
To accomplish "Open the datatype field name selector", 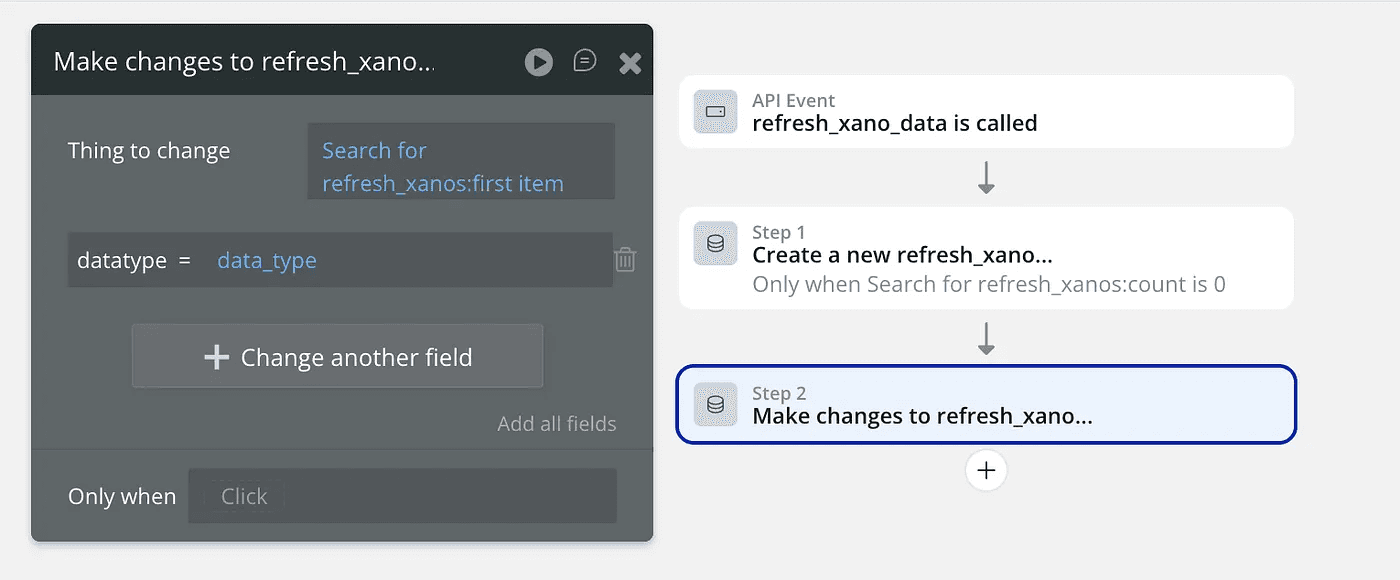I will tap(122, 260).
